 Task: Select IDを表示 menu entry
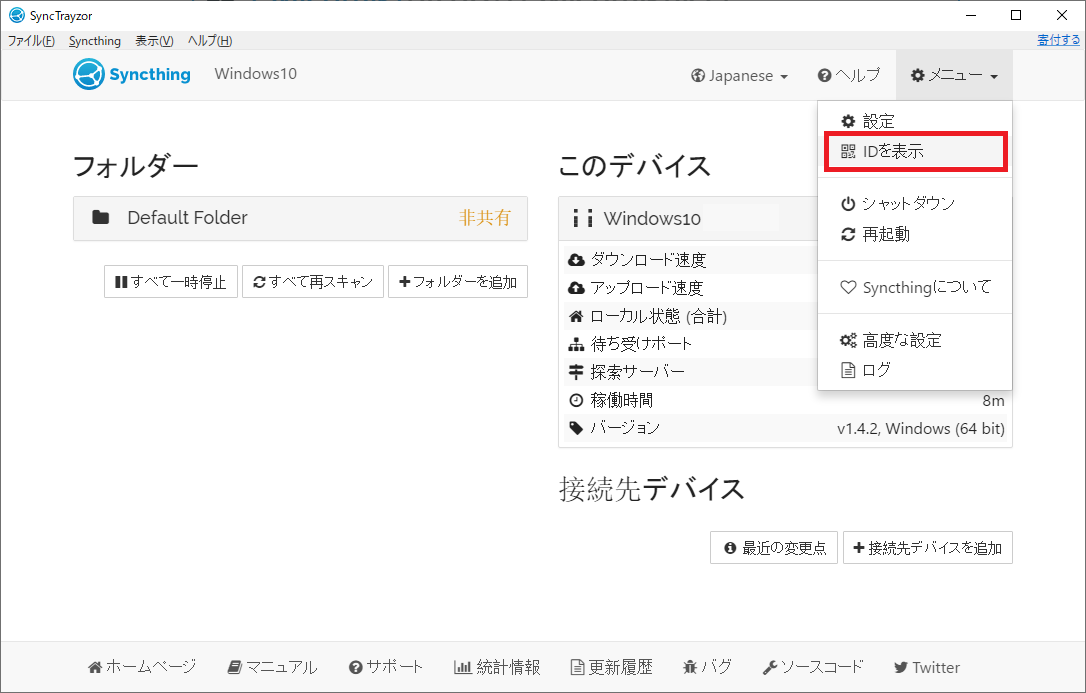pyautogui.click(x=915, y=152)
